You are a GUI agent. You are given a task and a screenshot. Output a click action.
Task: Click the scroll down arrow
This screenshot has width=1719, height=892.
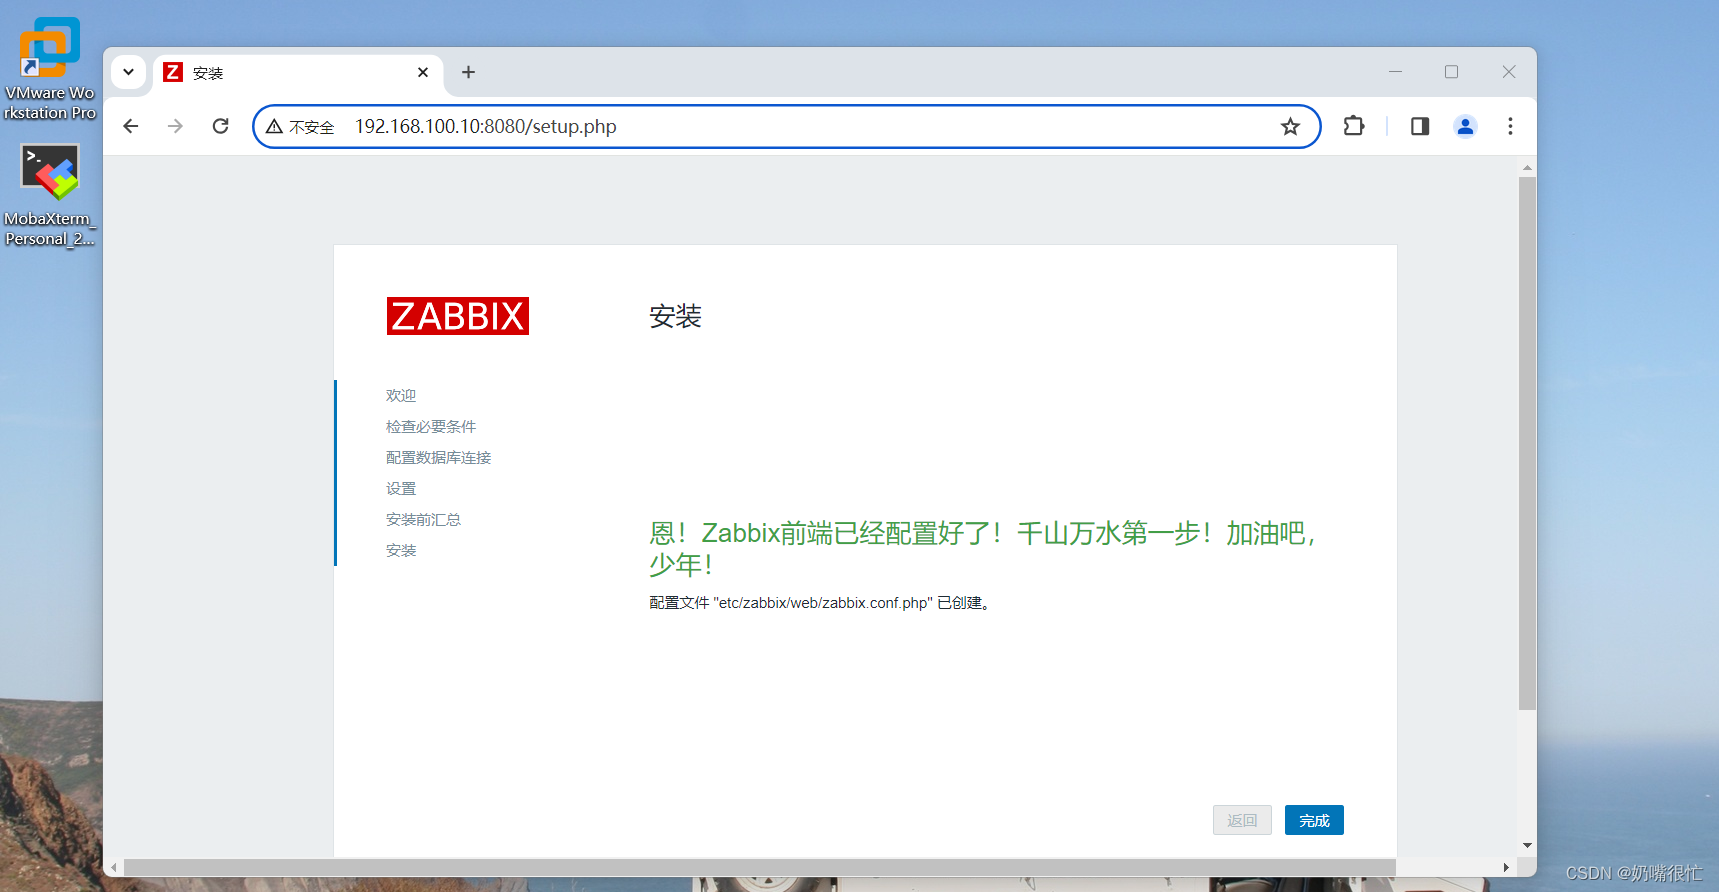(1527, 846)
